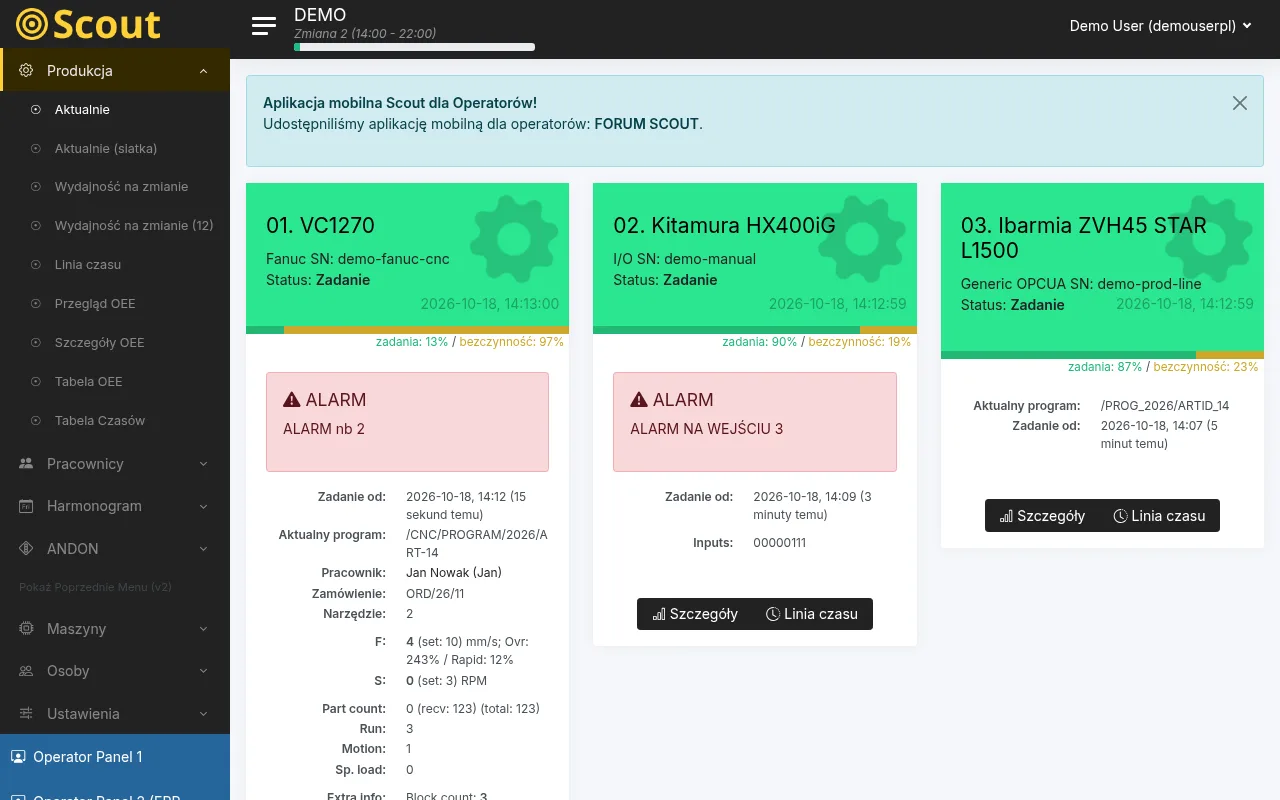Expand the Ustawienia menu section
The image size is (1280, 800).
(203, 714)
